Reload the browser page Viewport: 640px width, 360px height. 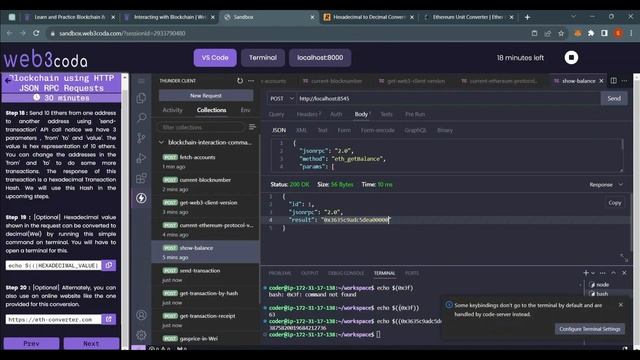click(36, 33)
